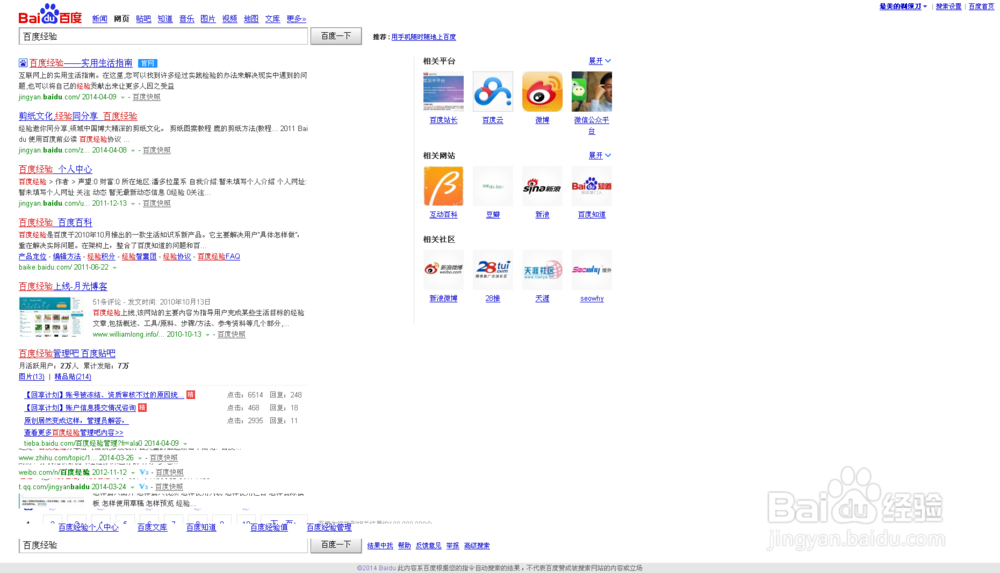1000x573 pixels.
Task: Click the top 百度一下 search button
Action: coord(336,36)
